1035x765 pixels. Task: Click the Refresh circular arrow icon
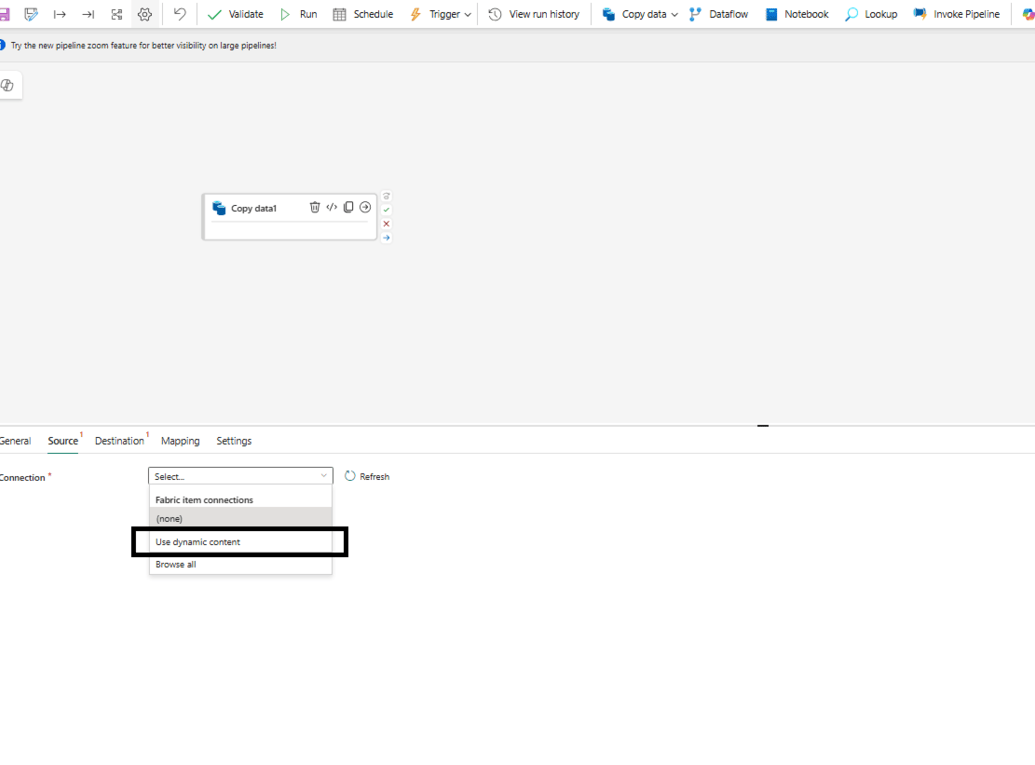350,476
